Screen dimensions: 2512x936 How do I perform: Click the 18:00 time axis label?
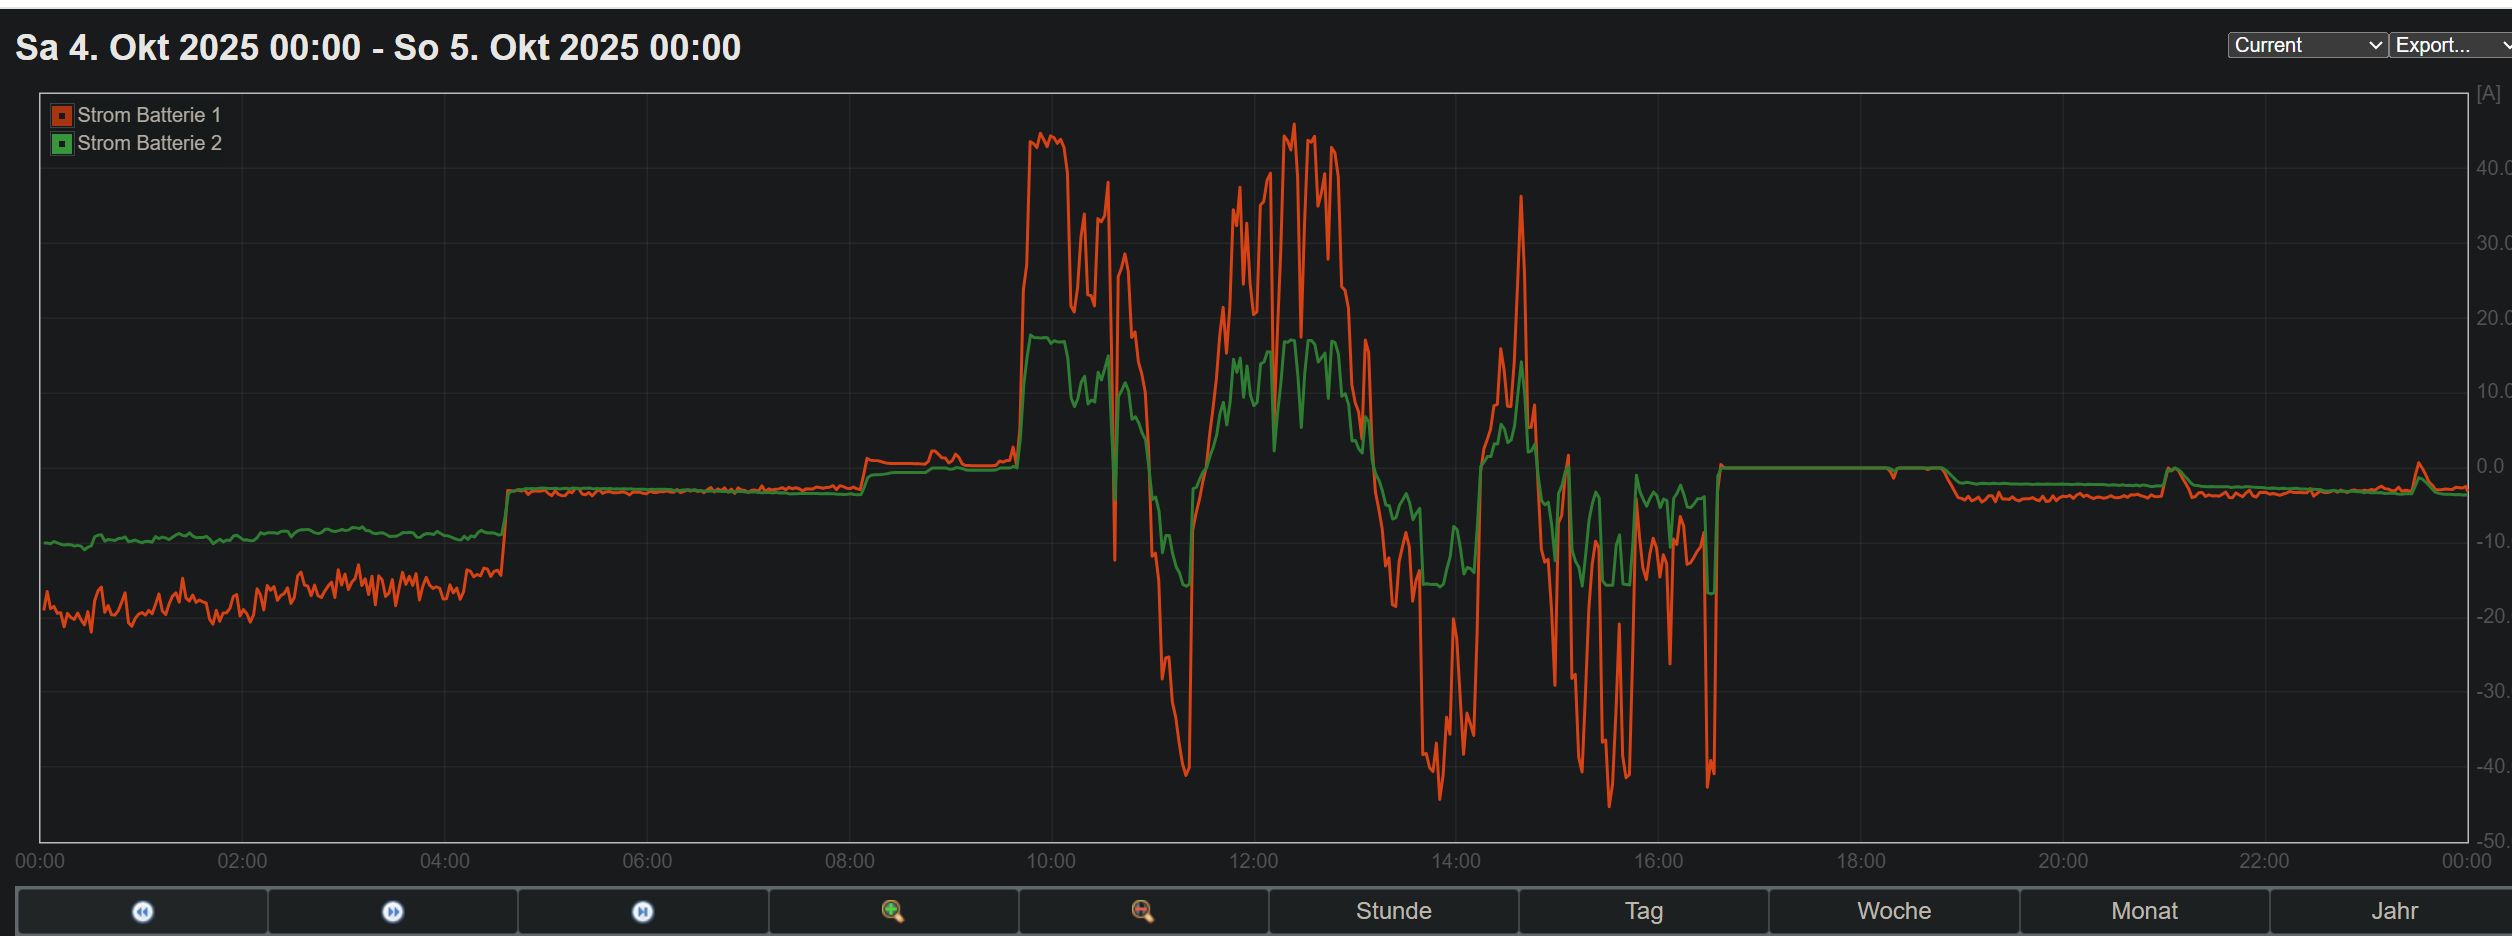[1860, 861]
